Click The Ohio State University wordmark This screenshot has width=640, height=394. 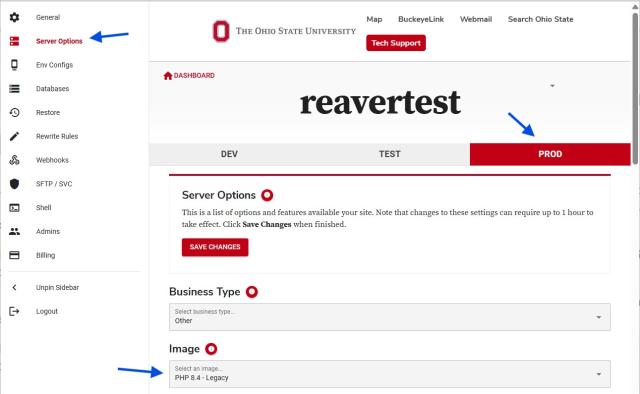(296, 31)
